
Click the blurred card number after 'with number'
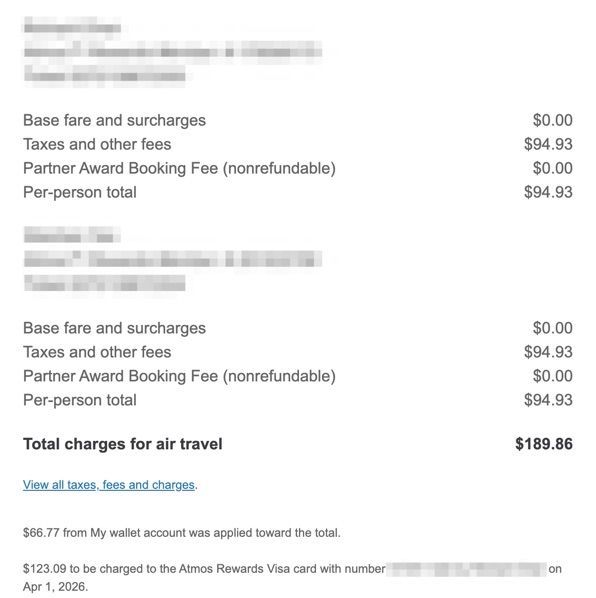click(x=466, y=569)
